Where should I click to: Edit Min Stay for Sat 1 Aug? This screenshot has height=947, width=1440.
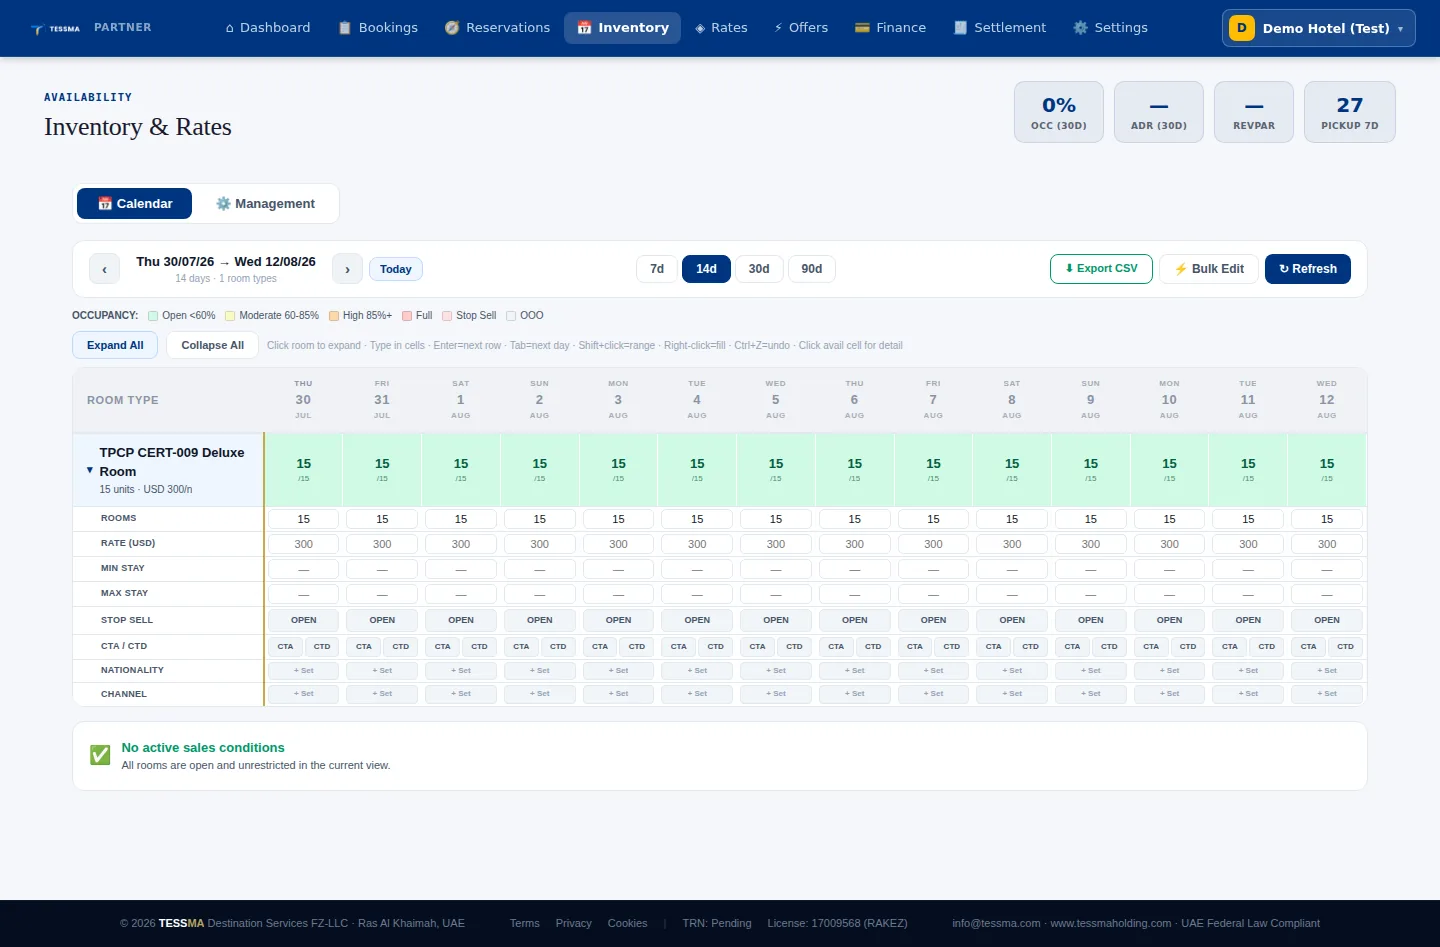(x=461, y=569)
